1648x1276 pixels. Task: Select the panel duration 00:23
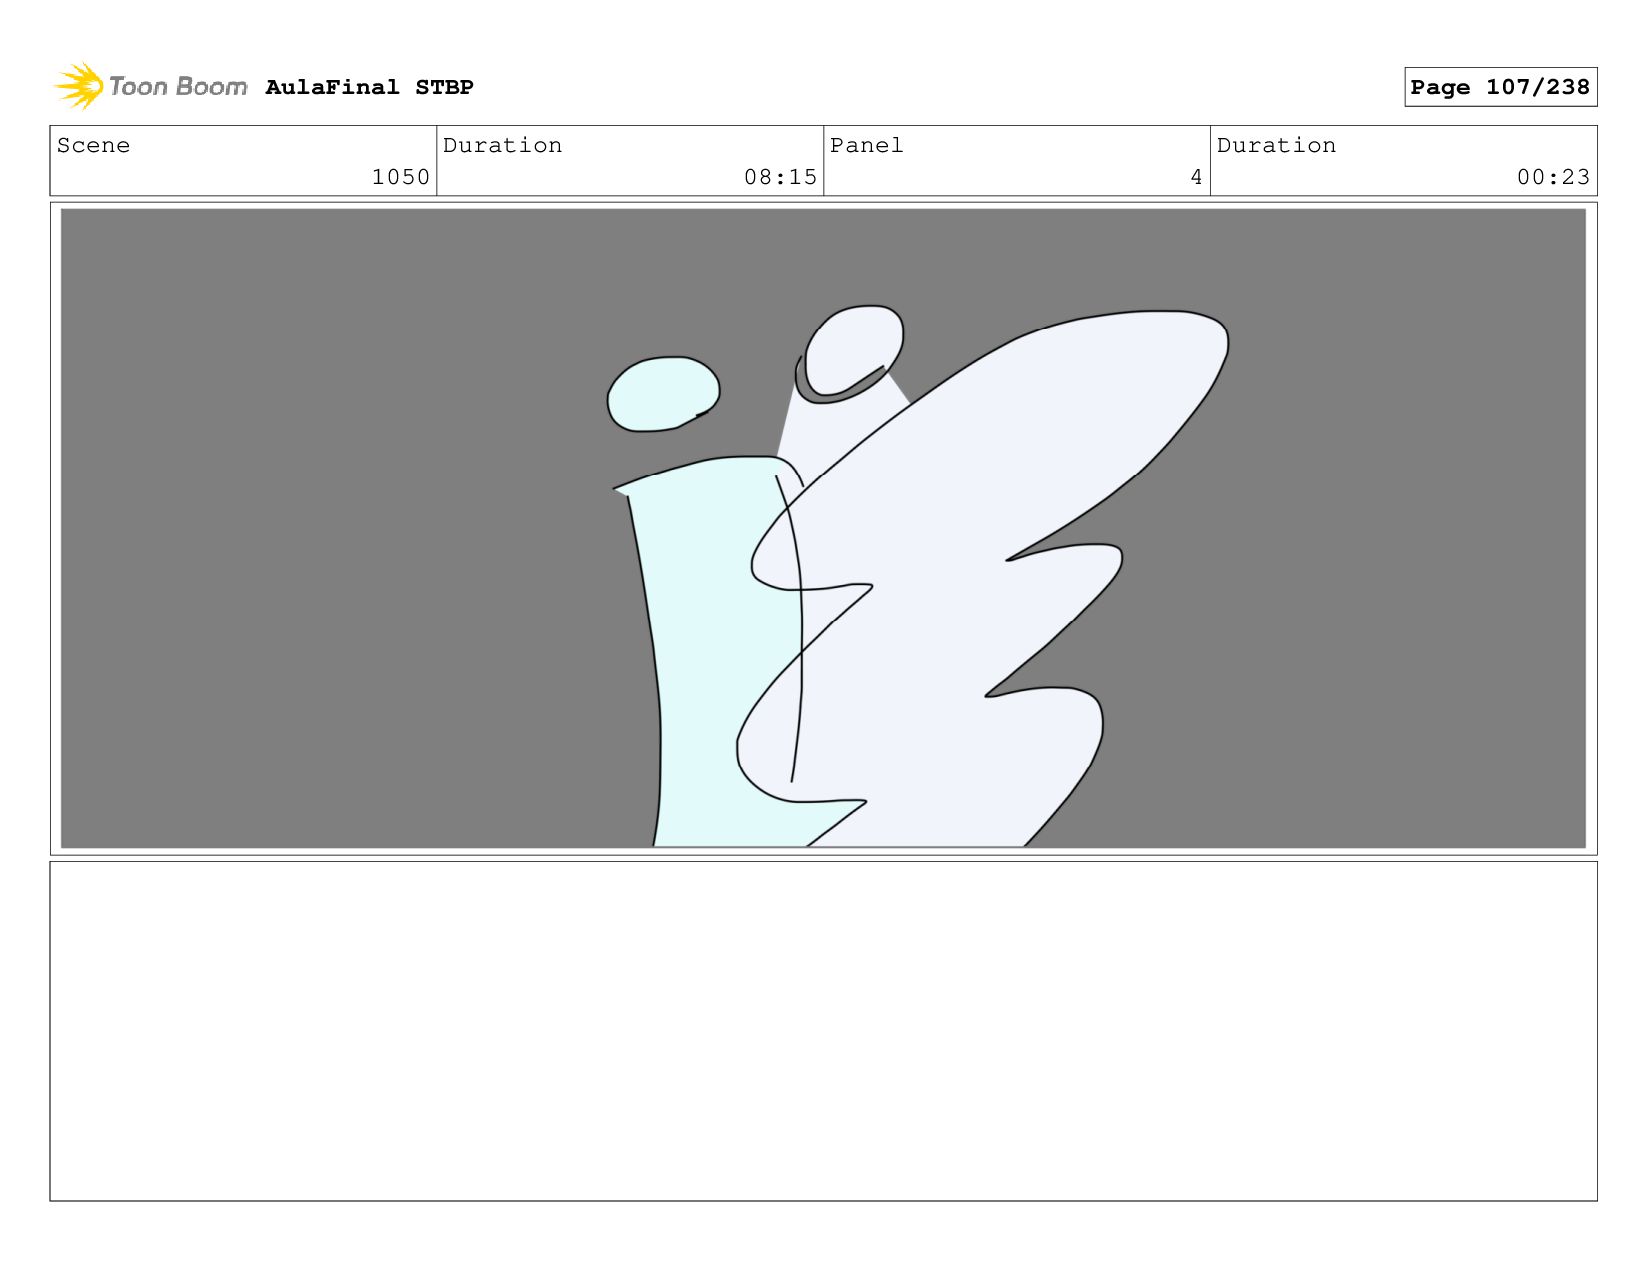pyautogui.click(x=1553, y=177)
